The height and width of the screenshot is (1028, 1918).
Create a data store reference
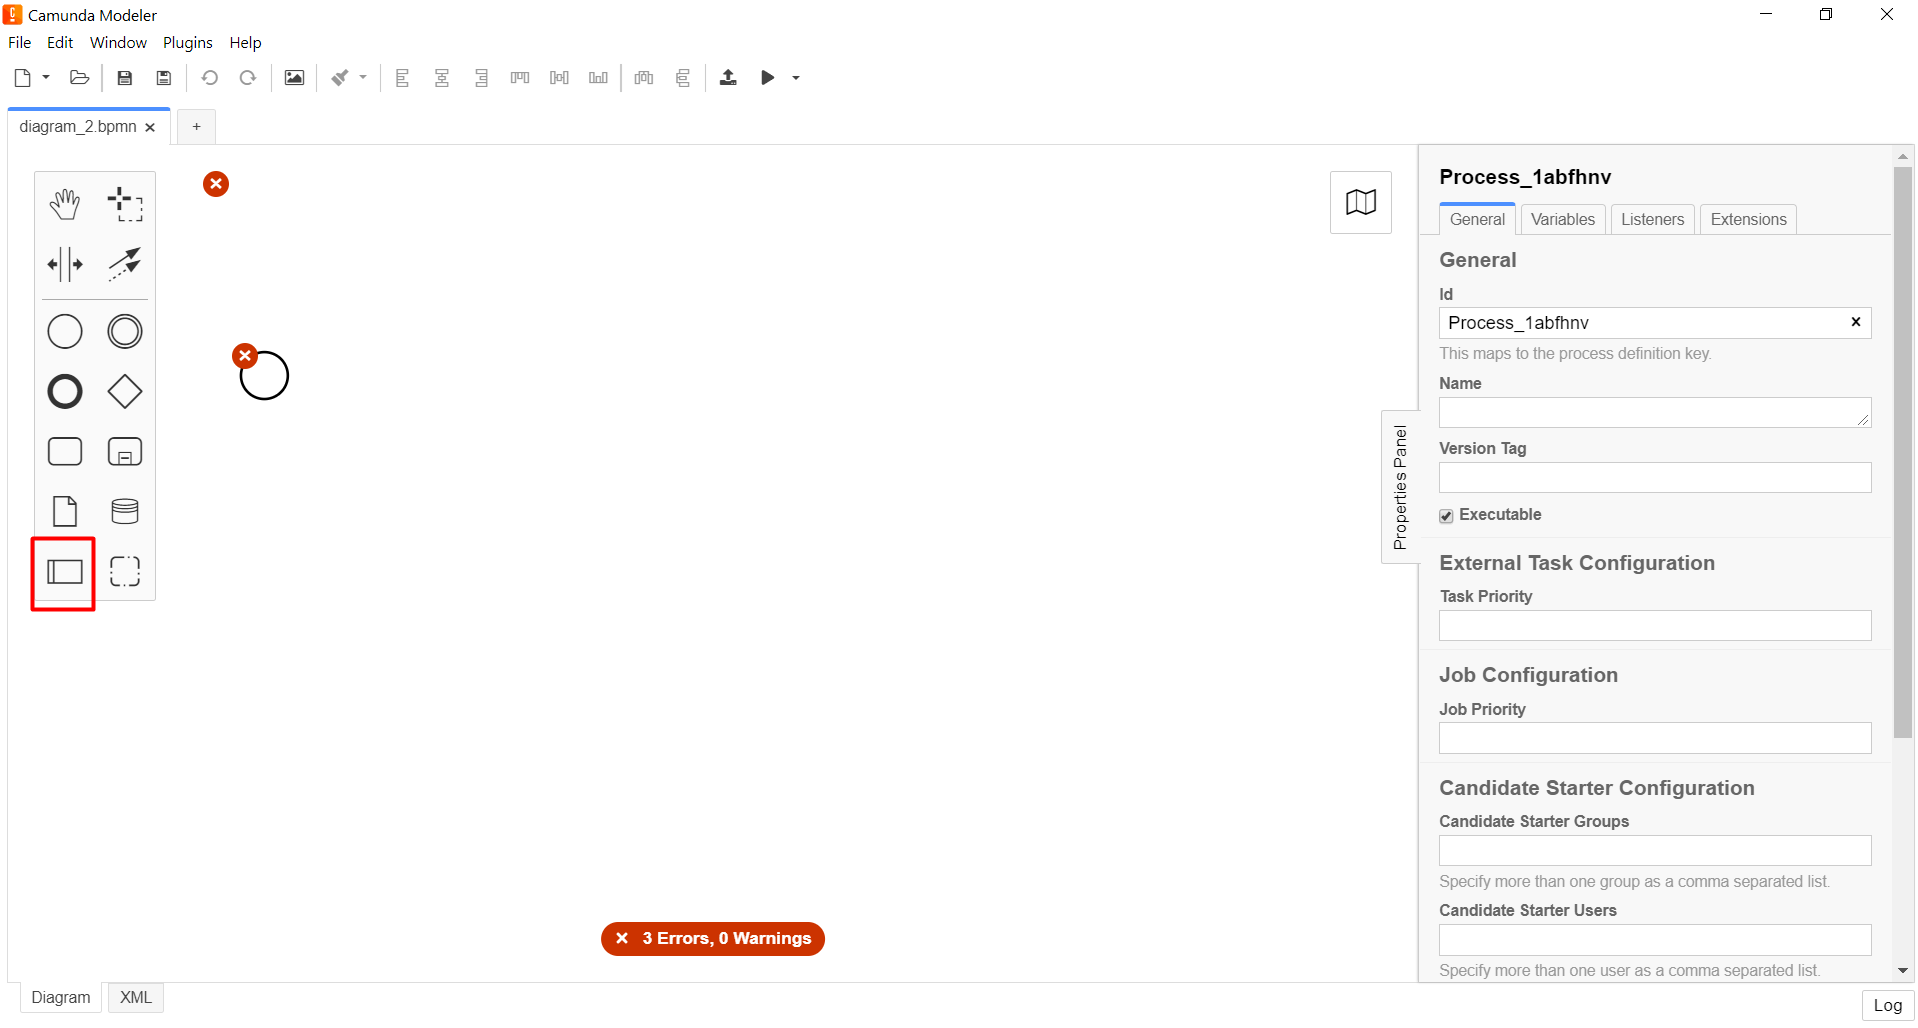tap(125, 512)
